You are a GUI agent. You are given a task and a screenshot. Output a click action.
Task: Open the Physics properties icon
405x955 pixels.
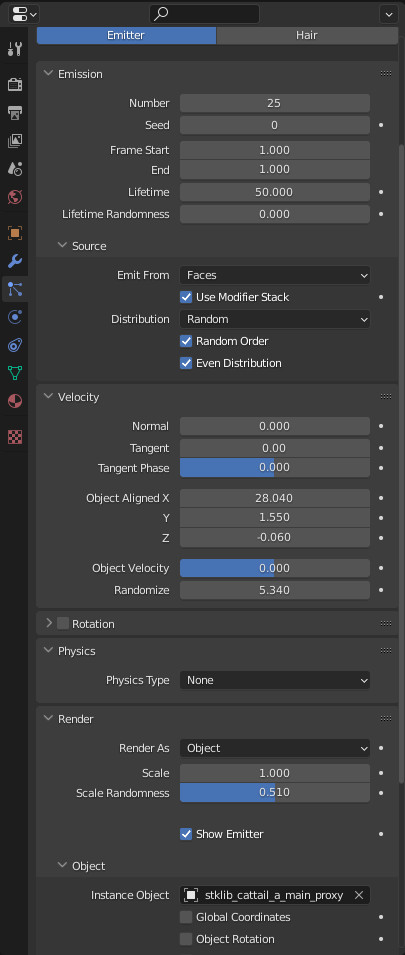15,317
